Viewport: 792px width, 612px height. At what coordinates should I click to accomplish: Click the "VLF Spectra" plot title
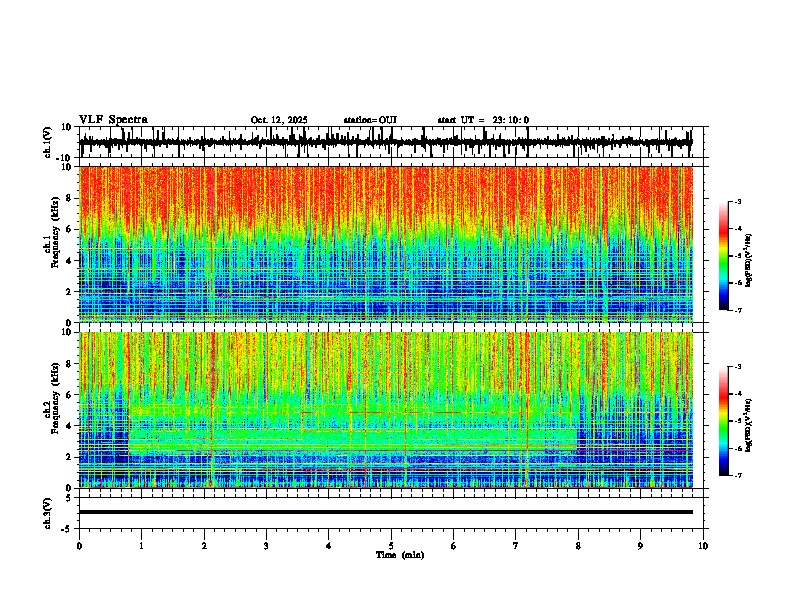113,120
